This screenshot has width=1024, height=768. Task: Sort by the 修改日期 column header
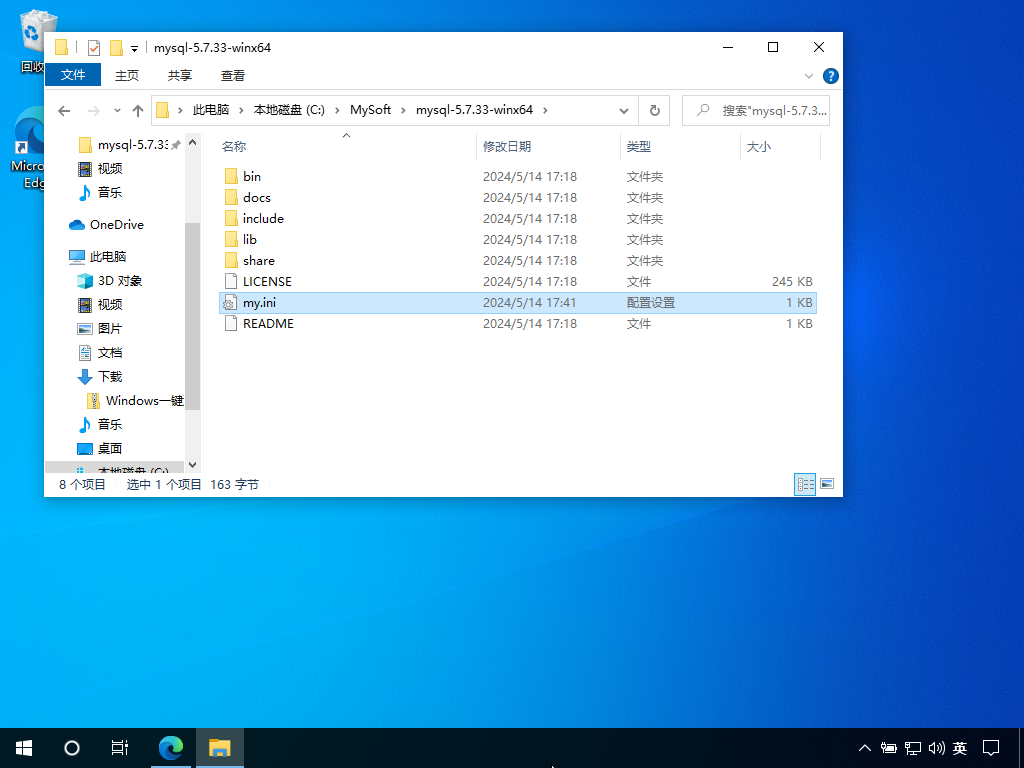click(x=507, y=147)
